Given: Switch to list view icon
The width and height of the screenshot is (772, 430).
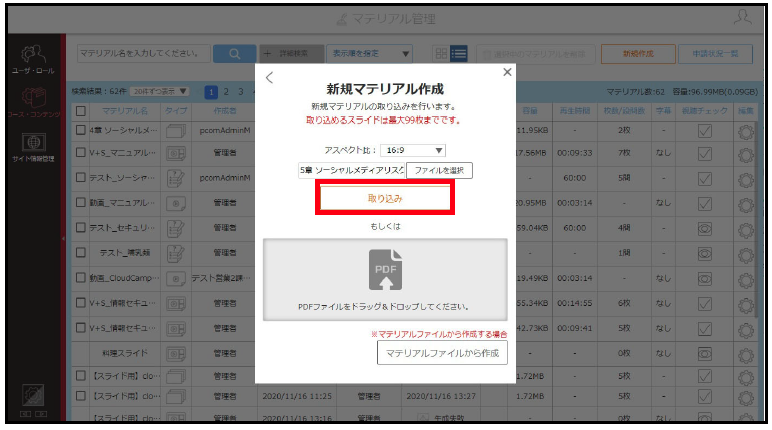Looking at the screenshot, I should tap(458, 54).
